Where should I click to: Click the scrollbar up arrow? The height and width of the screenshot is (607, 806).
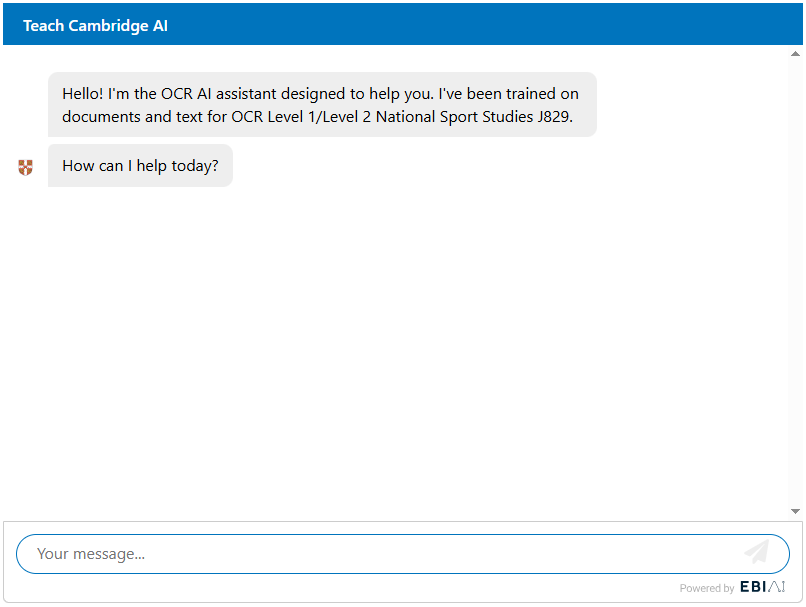click(795, 54)
